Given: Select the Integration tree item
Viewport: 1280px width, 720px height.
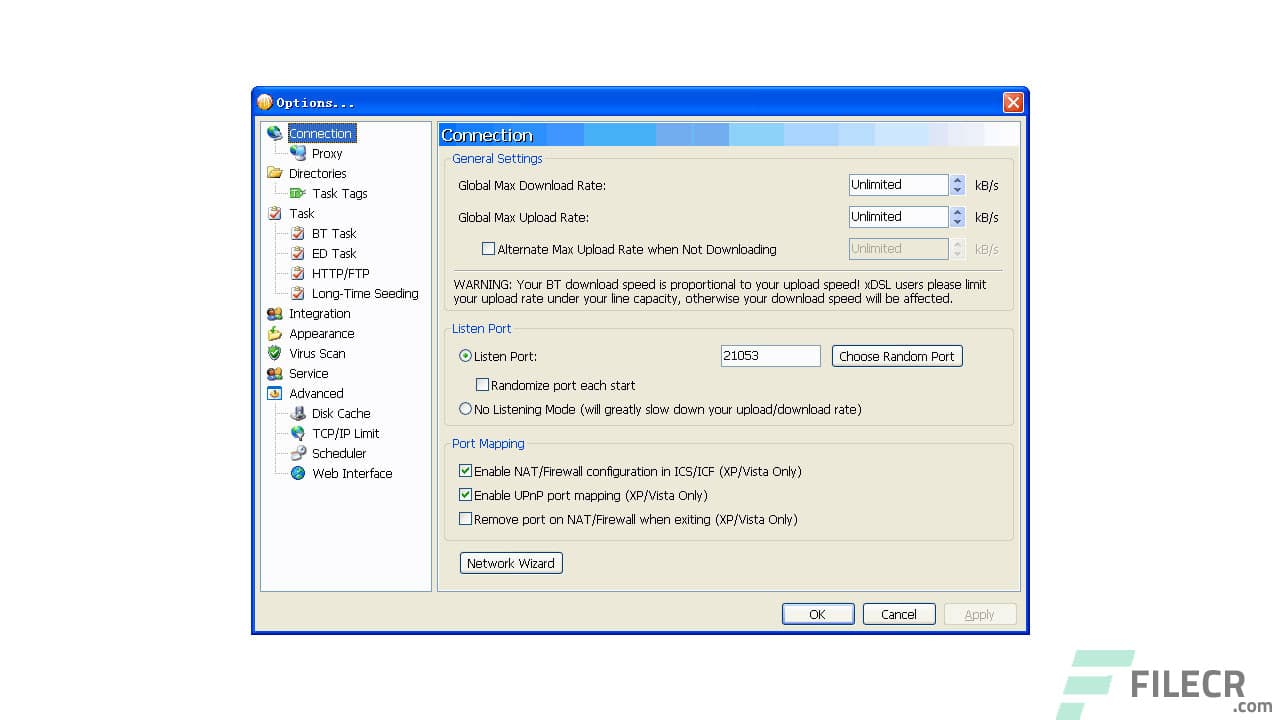Looking at the screenshot, I should click(320, 313).
